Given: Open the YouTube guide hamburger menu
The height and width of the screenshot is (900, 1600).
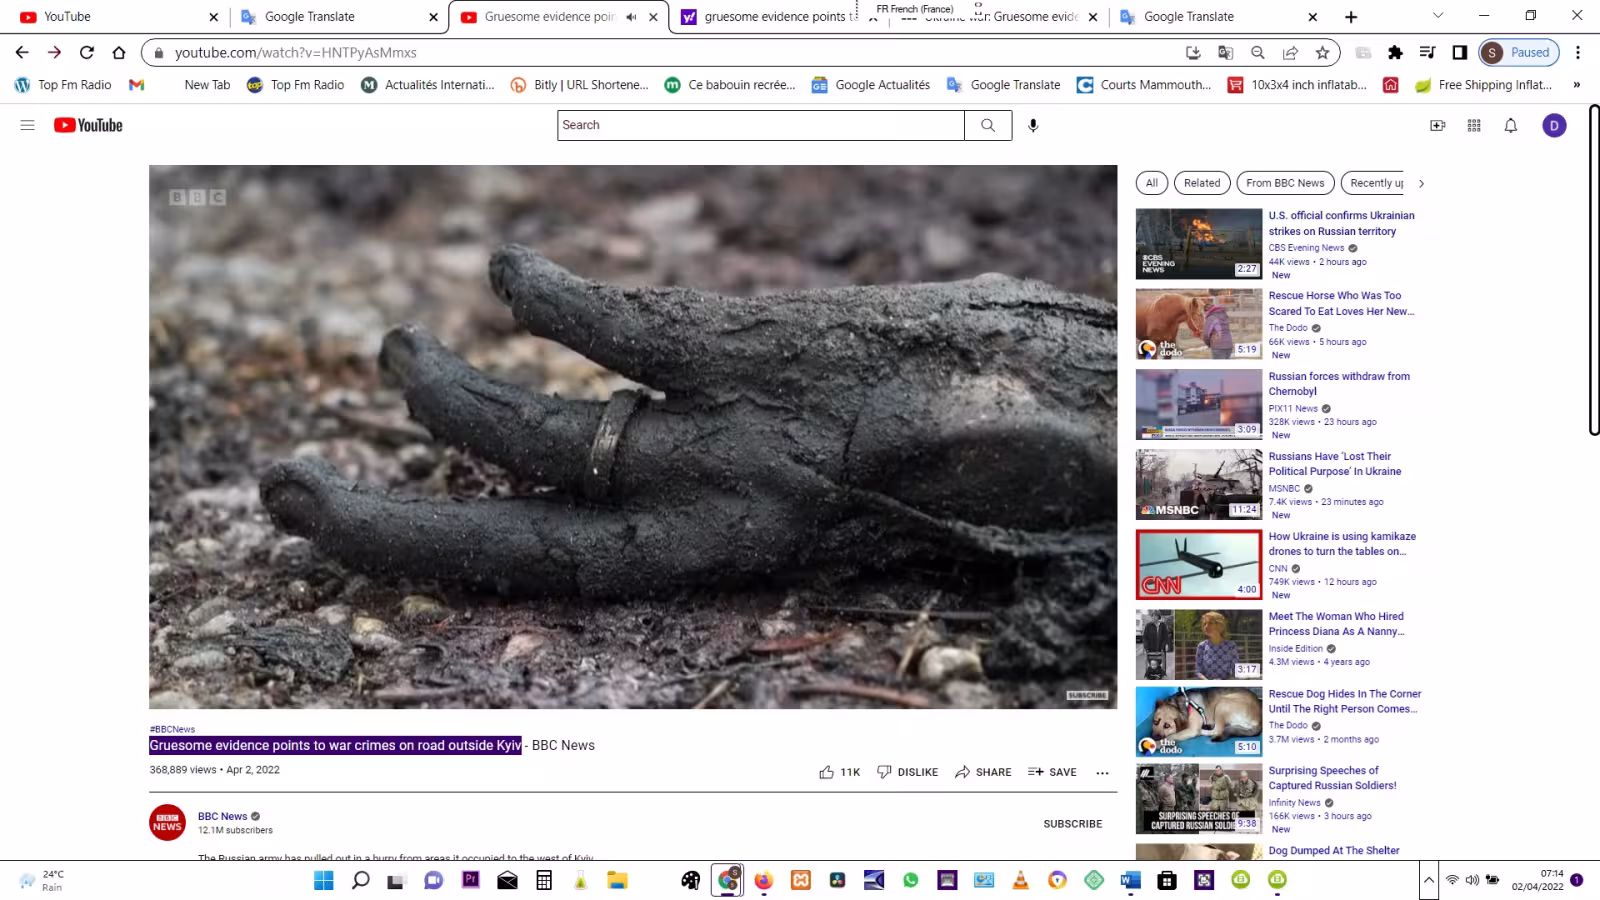Looking at the screenshot, I should (27, 125).
